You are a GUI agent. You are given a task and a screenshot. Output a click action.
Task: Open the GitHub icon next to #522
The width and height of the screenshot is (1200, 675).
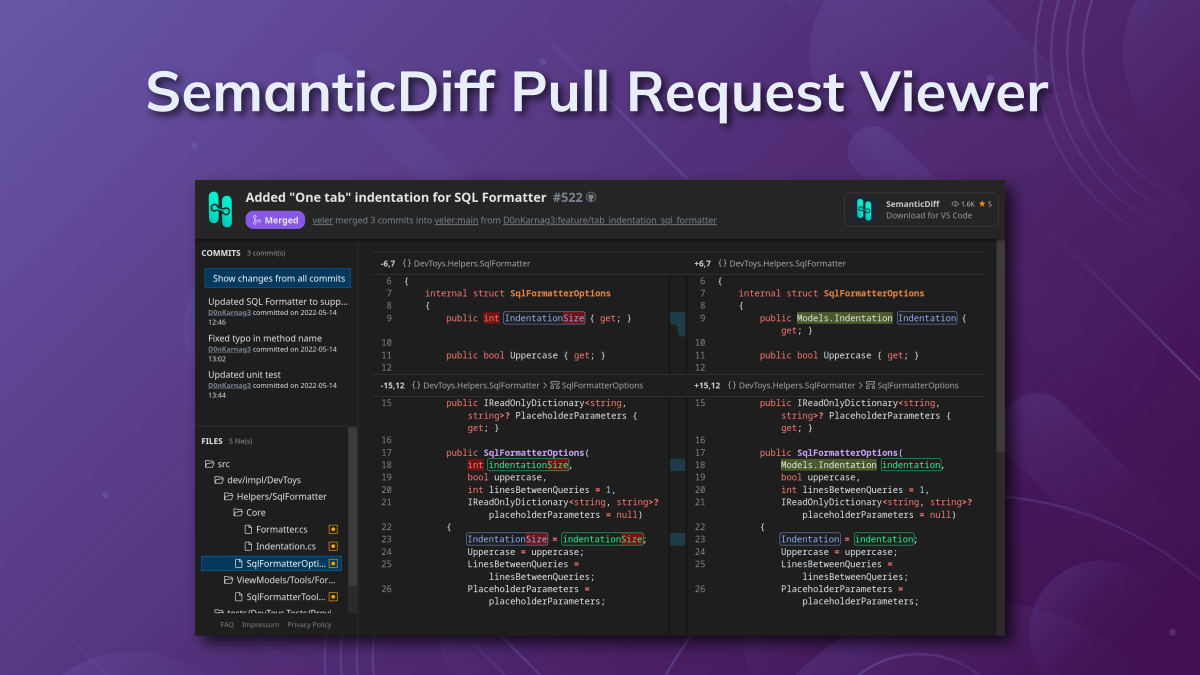pos(591,198)
